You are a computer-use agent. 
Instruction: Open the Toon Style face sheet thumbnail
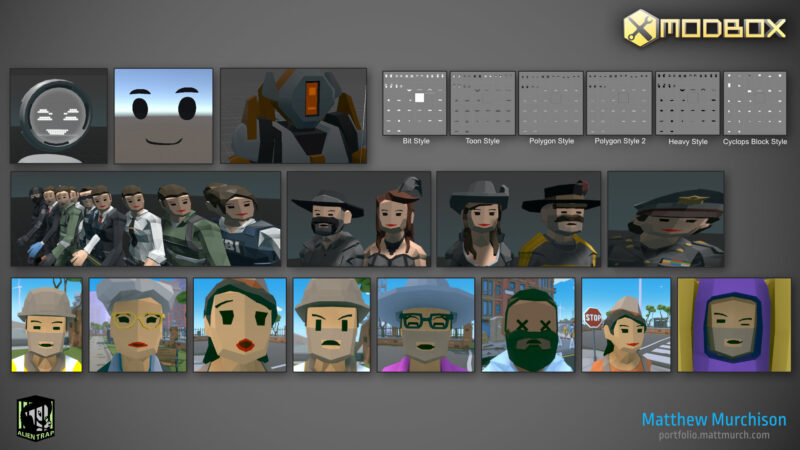(483, 103)
